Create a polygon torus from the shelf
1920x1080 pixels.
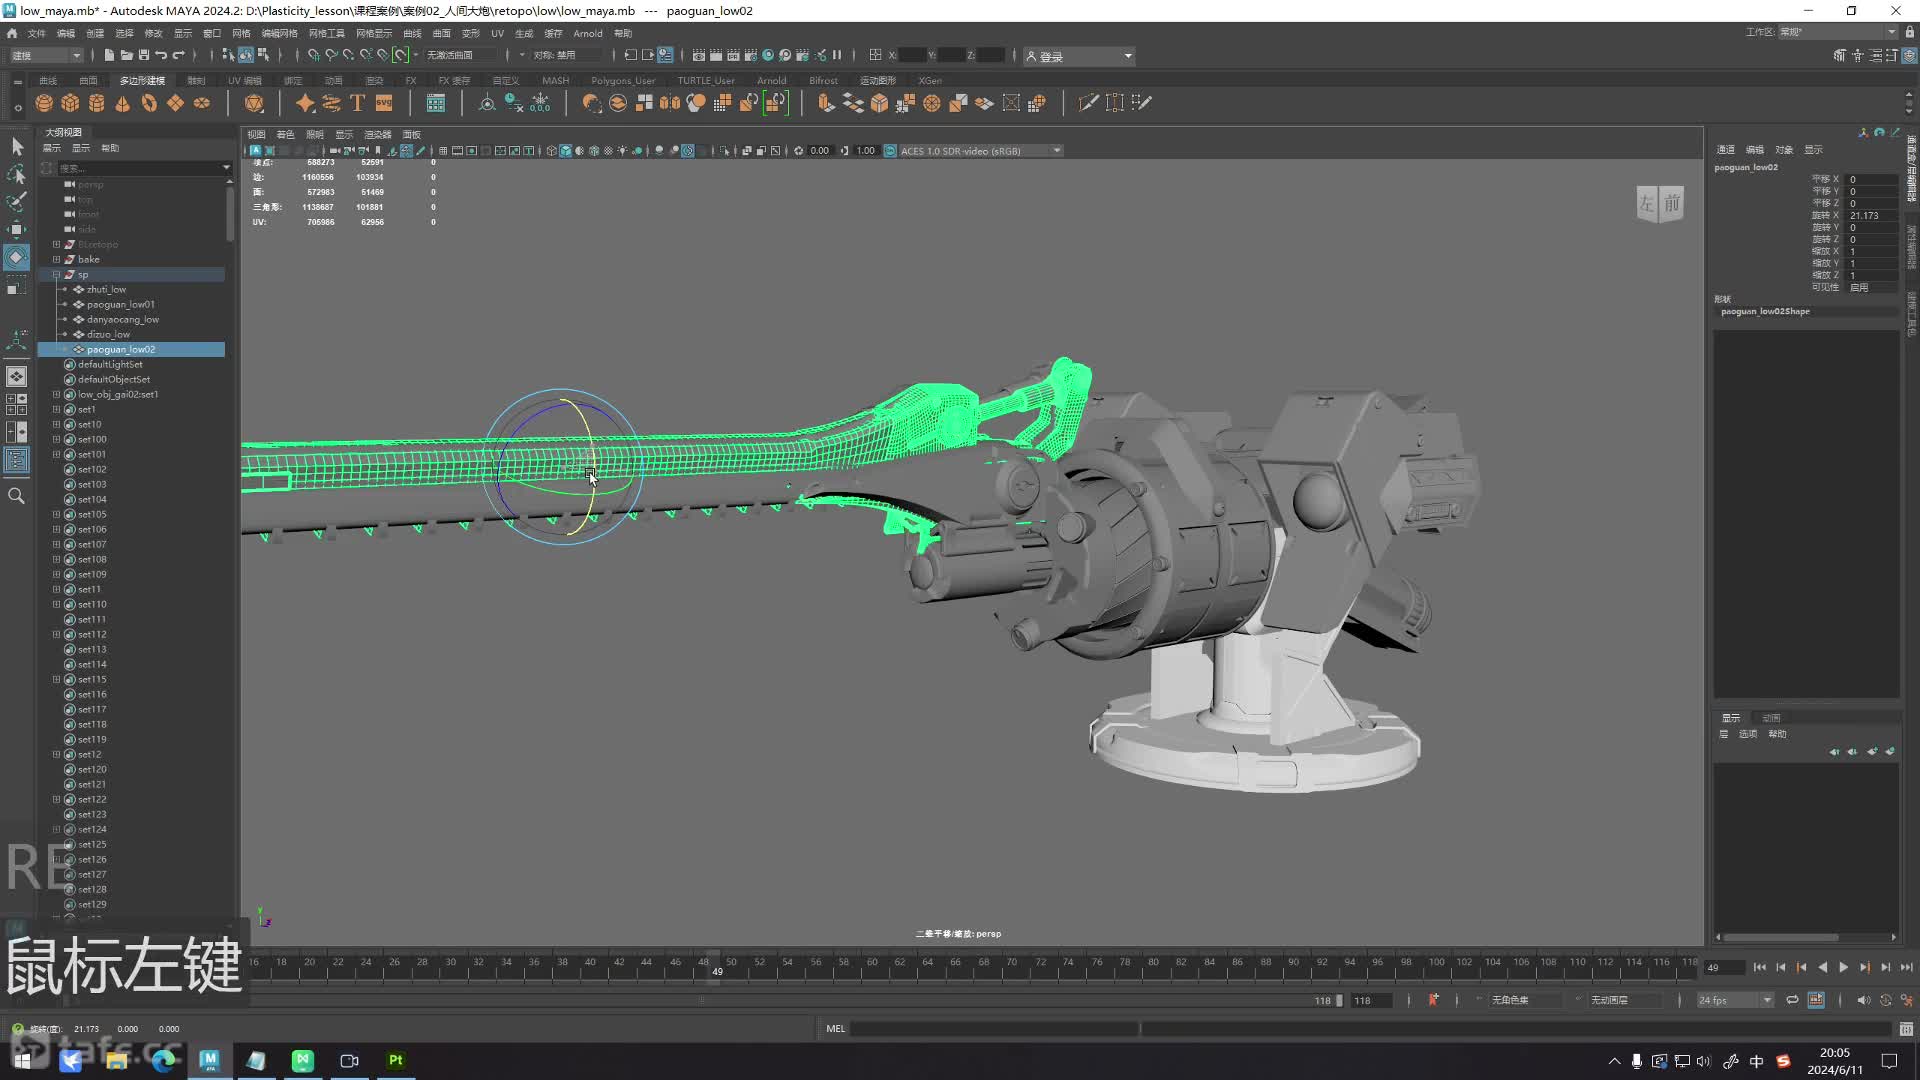point(149,103)
